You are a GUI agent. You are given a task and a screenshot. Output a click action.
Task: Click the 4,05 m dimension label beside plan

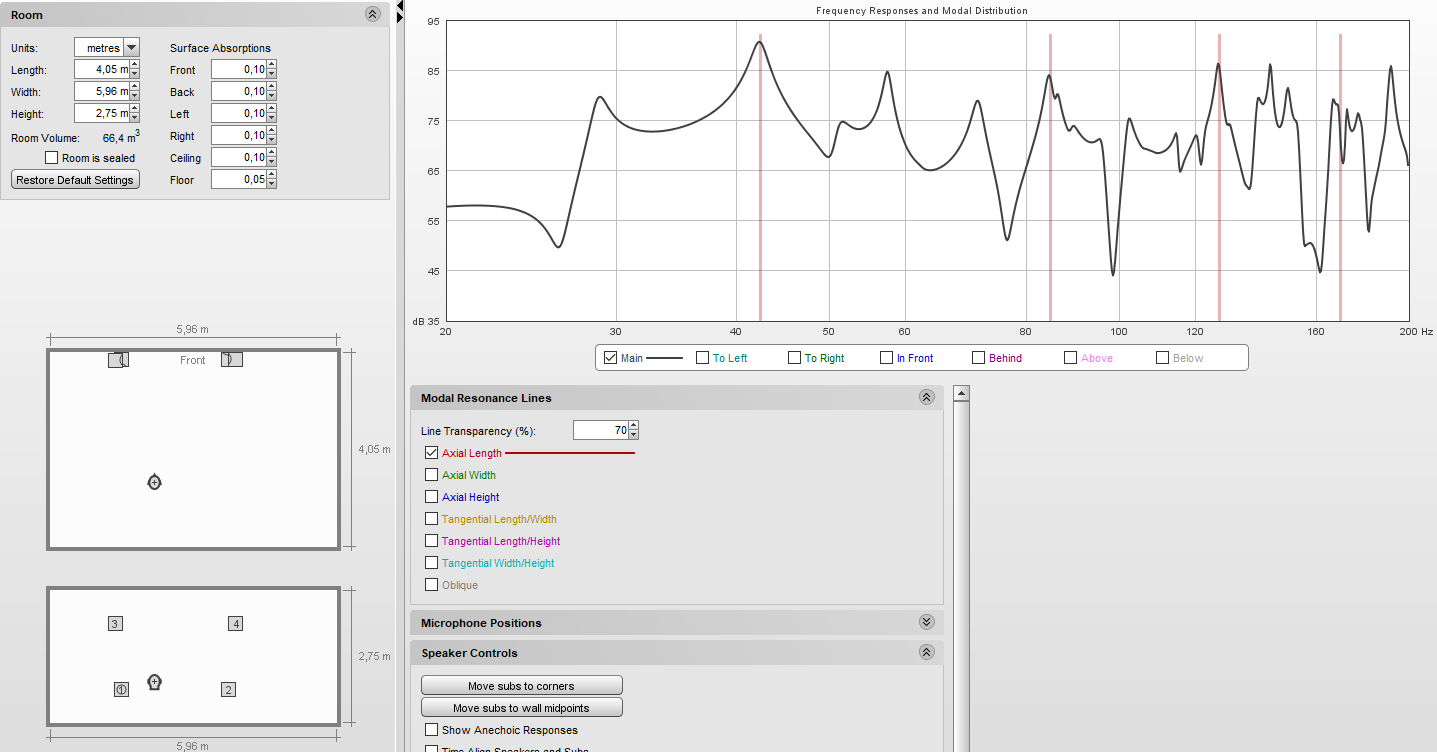pos(374,450)
